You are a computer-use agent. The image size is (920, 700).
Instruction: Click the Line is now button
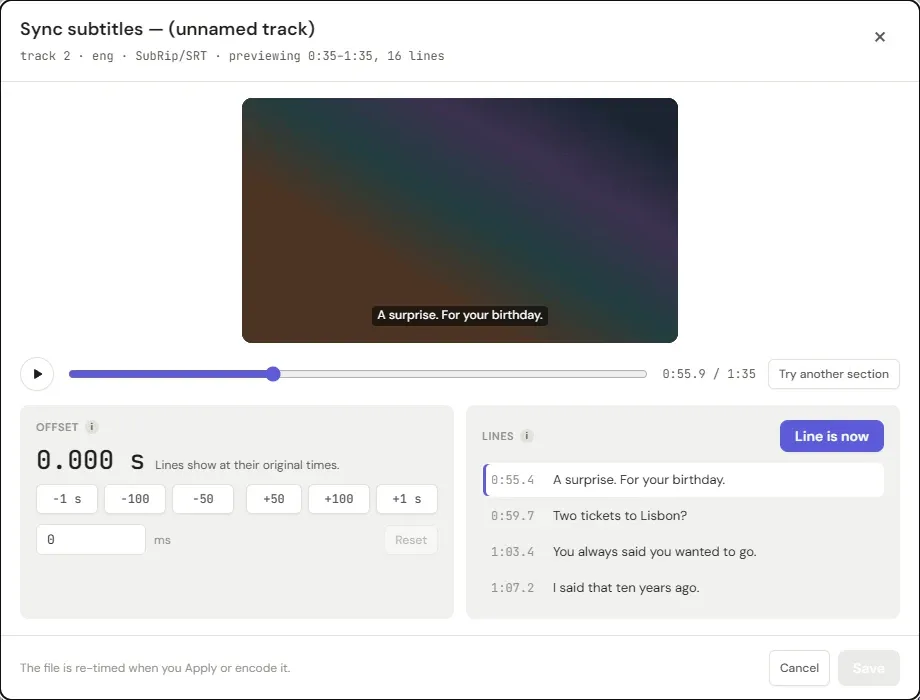pos(831,436)
